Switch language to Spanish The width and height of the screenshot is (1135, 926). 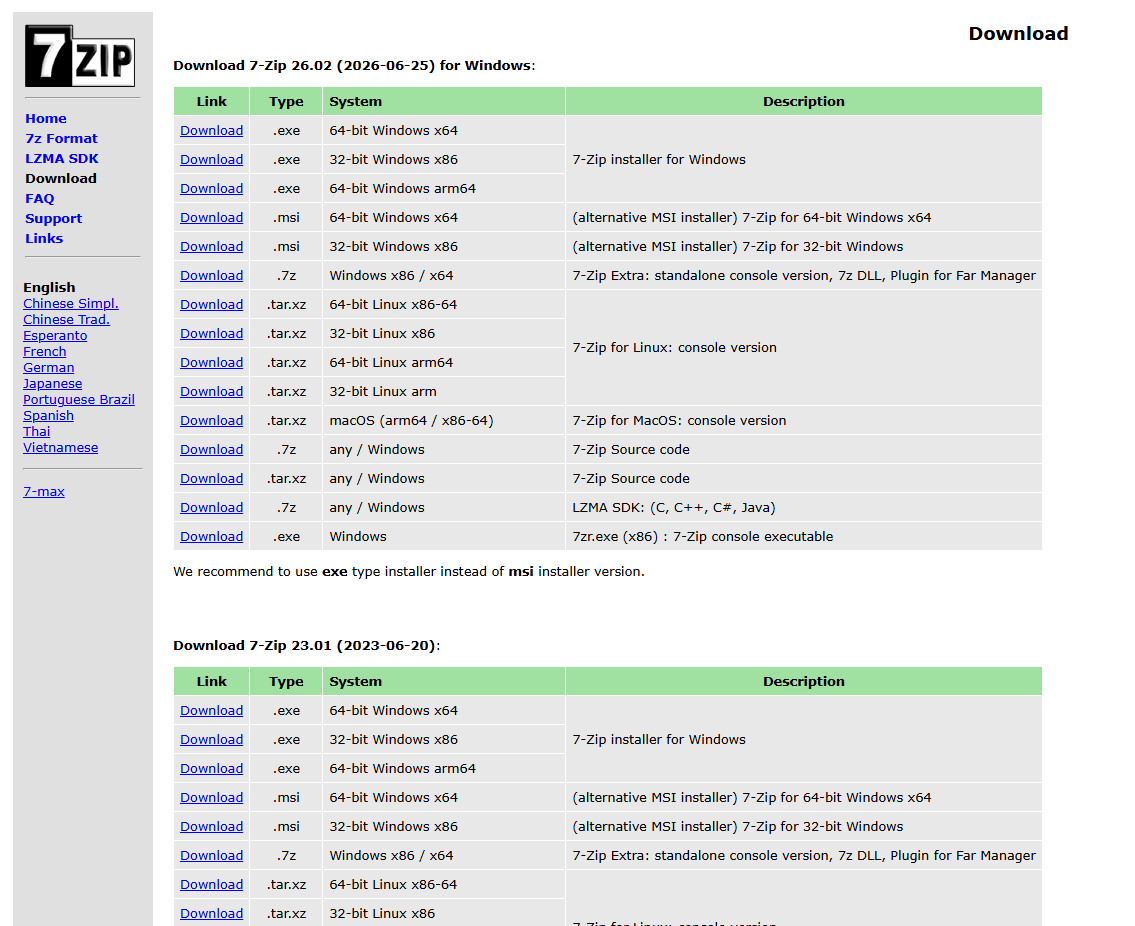click(x=48, y=415)
